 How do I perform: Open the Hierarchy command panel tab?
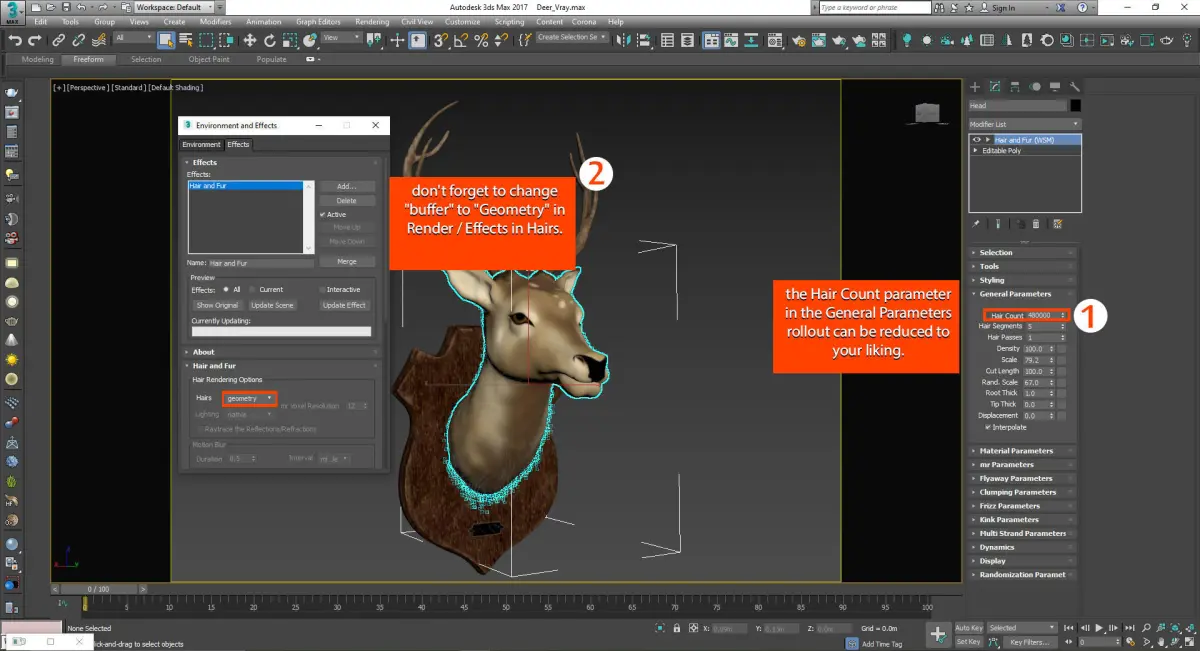click(1015, 87)
